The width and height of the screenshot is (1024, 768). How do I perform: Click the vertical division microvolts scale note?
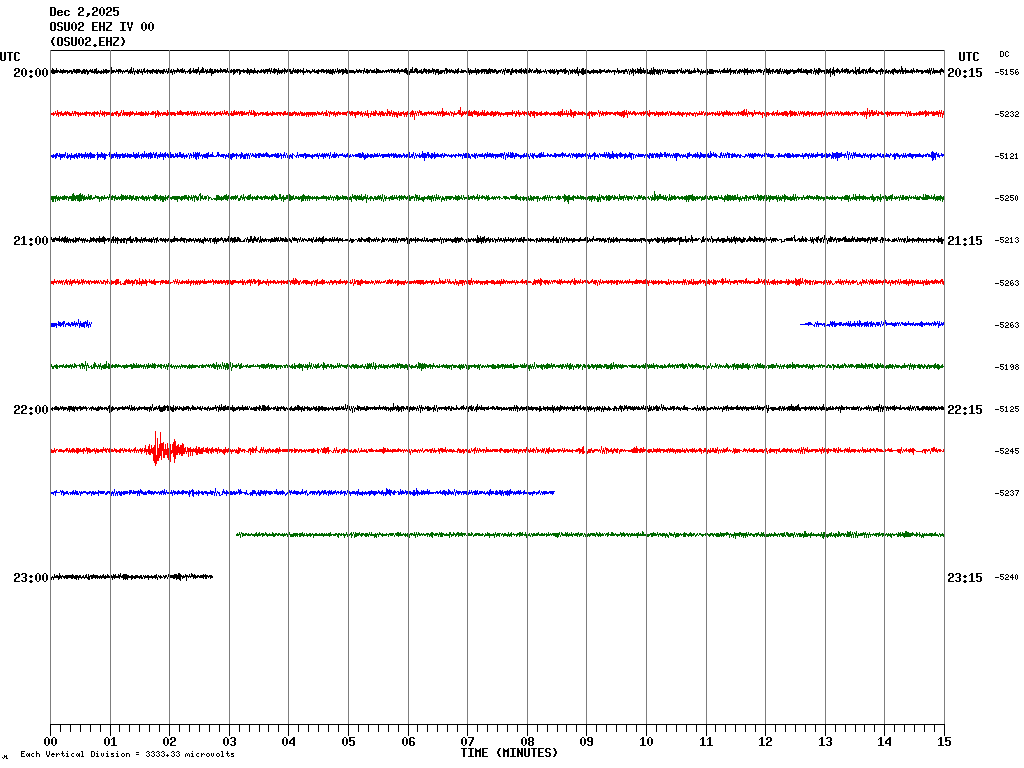pyautogui.click(x=127, y=755)
